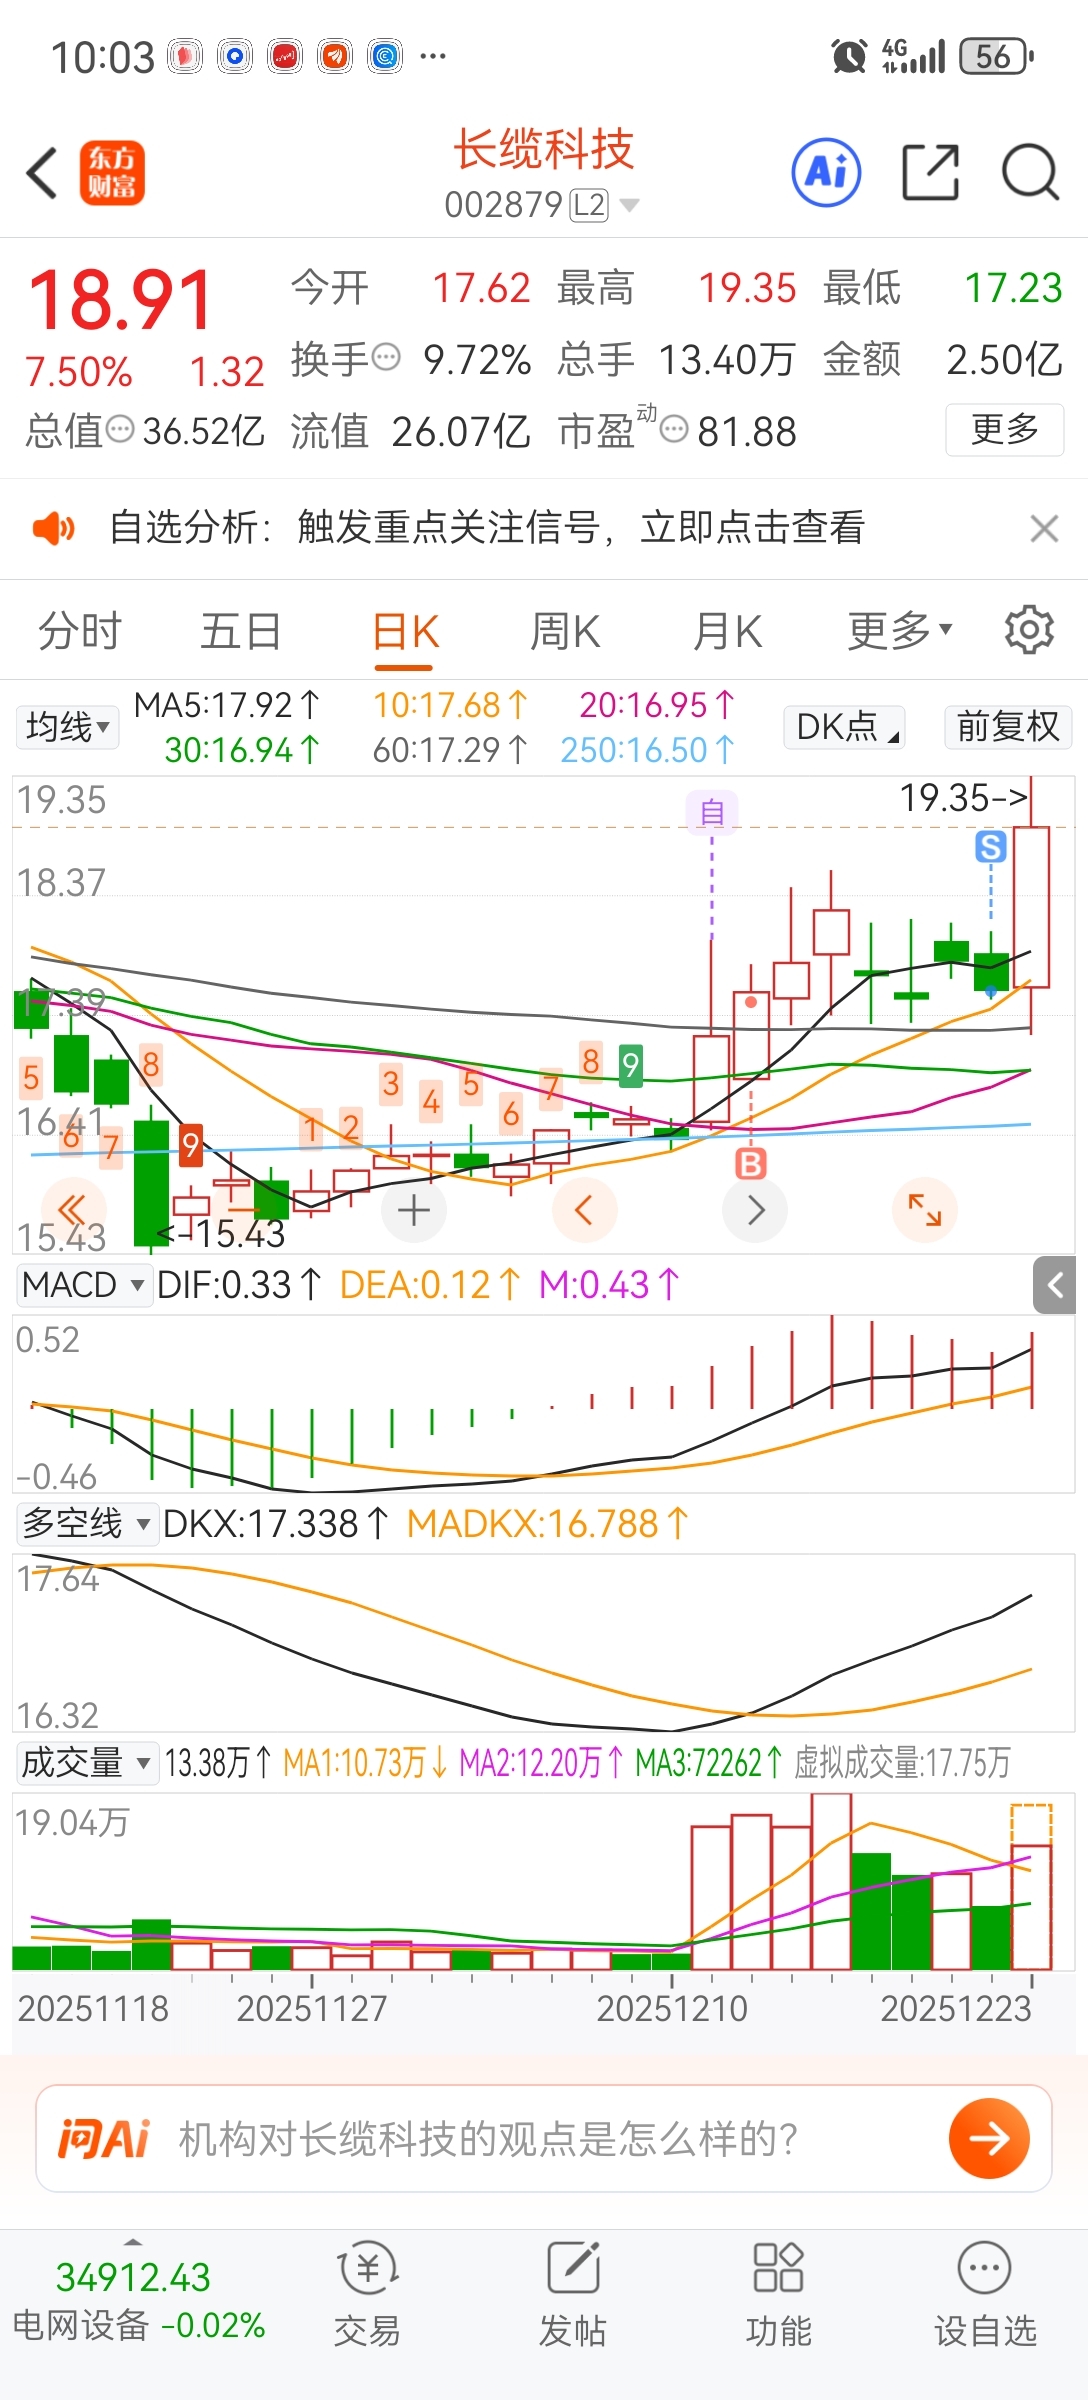Image resolution: width=1088 pixels, height=2400 pixels.
Task: Tap the double-left arrow chart button
Action: [x=73, y=1210]
